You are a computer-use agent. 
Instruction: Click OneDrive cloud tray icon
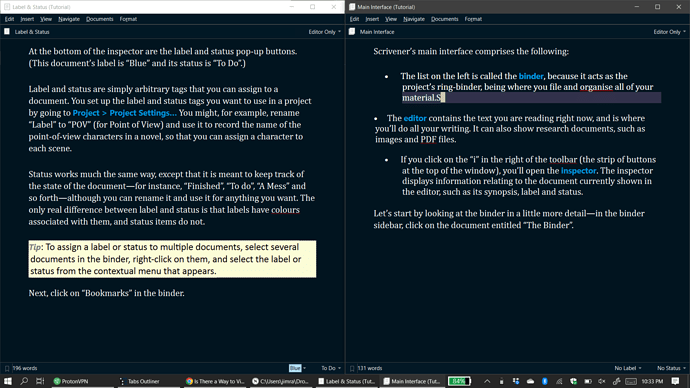(530, 381)
